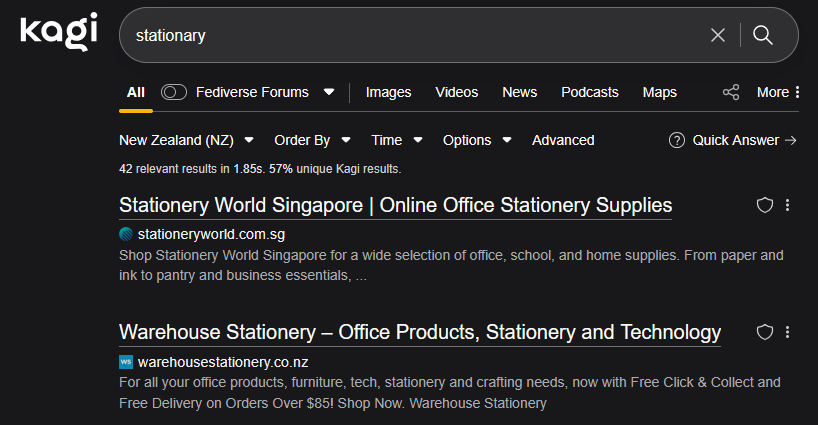Open the More menu

[x=779, y=92]
